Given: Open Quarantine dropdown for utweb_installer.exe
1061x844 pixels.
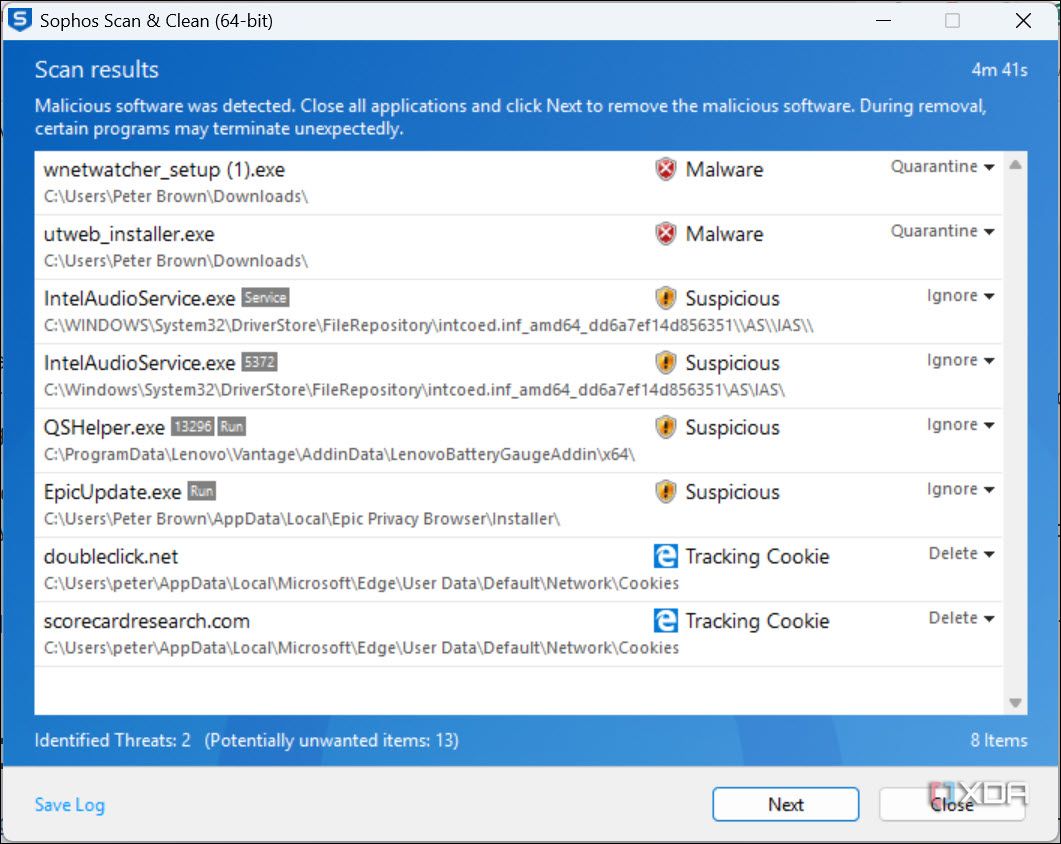Looking at the screenshot, I should point(942,231).
